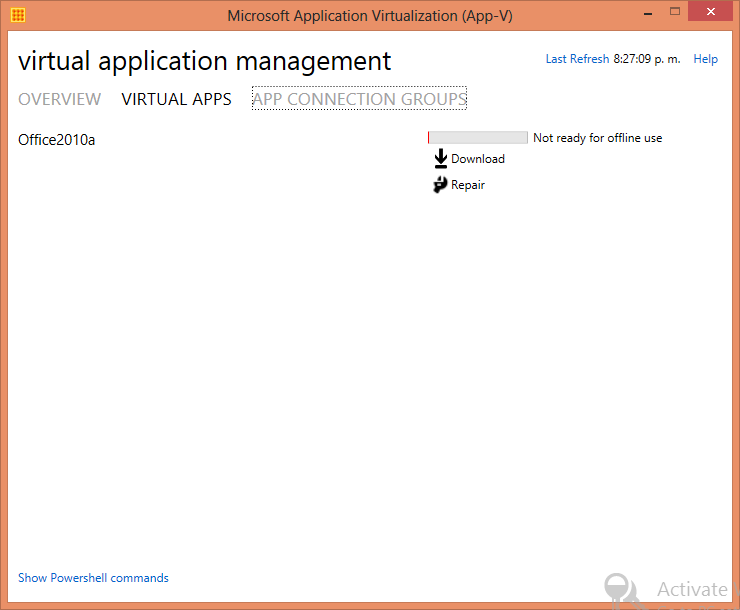Click the App-V title bar icon
This screenshot has height=610, width=740.
[x=17, y=15]
